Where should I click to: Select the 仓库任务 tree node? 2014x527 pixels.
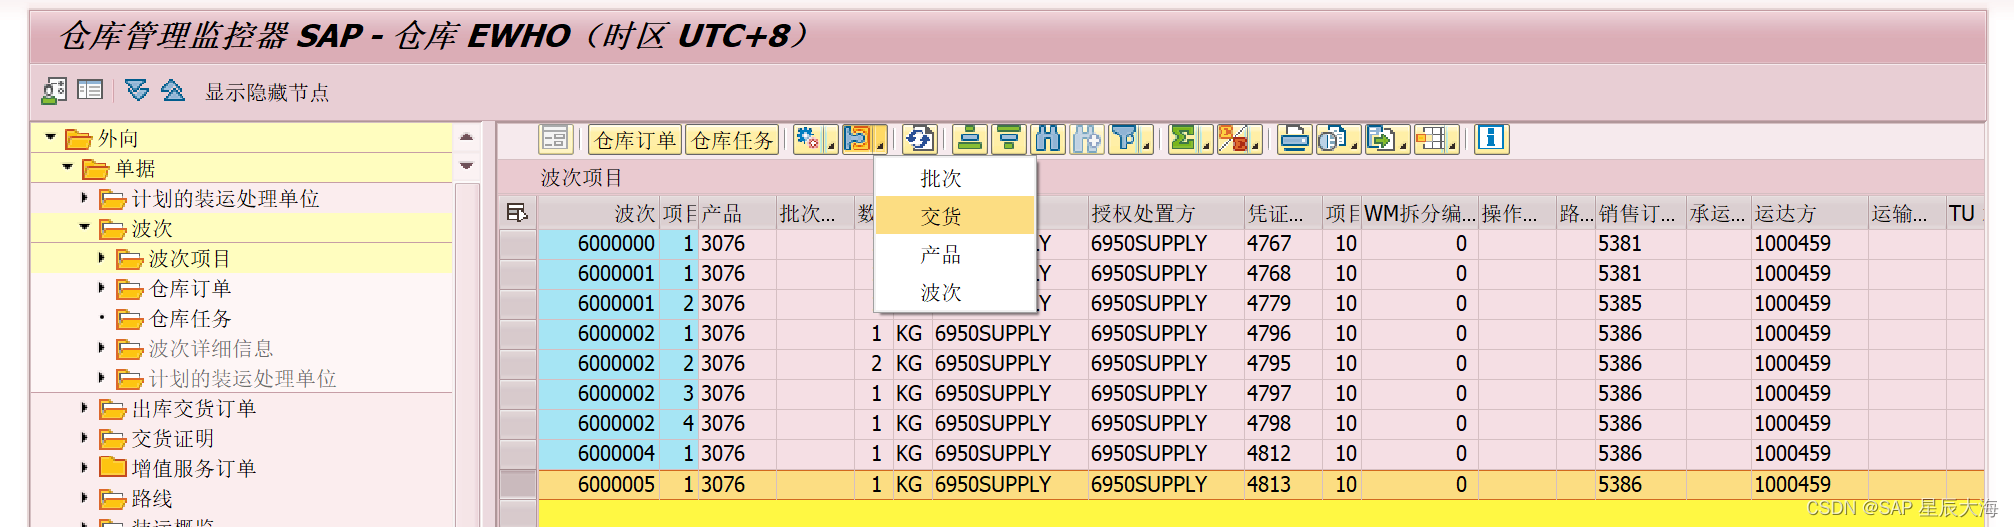click(190, 318)
